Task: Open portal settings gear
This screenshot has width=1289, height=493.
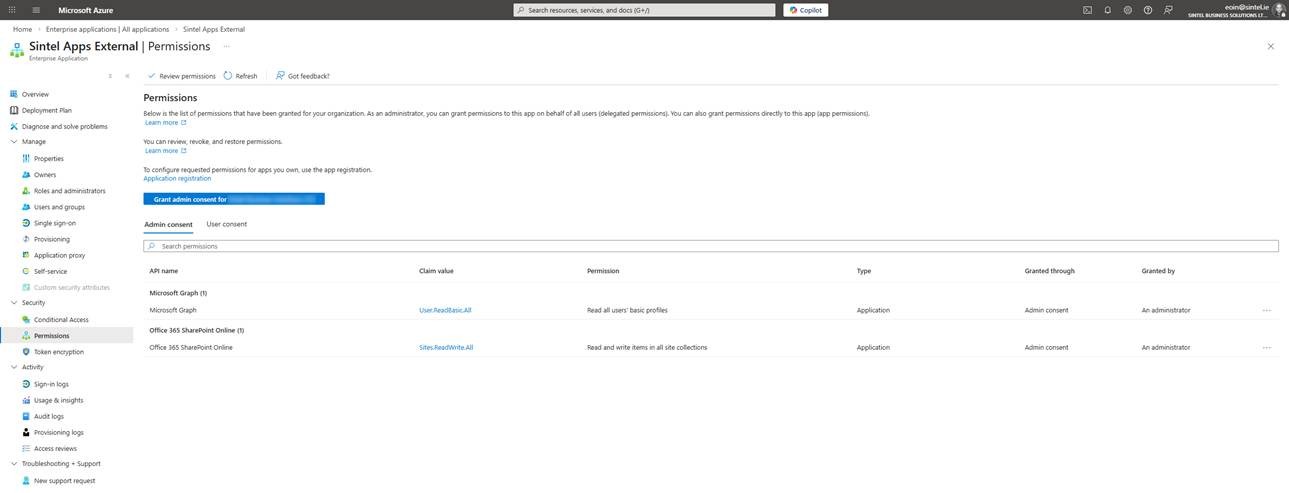Action: pos(1127,10)
